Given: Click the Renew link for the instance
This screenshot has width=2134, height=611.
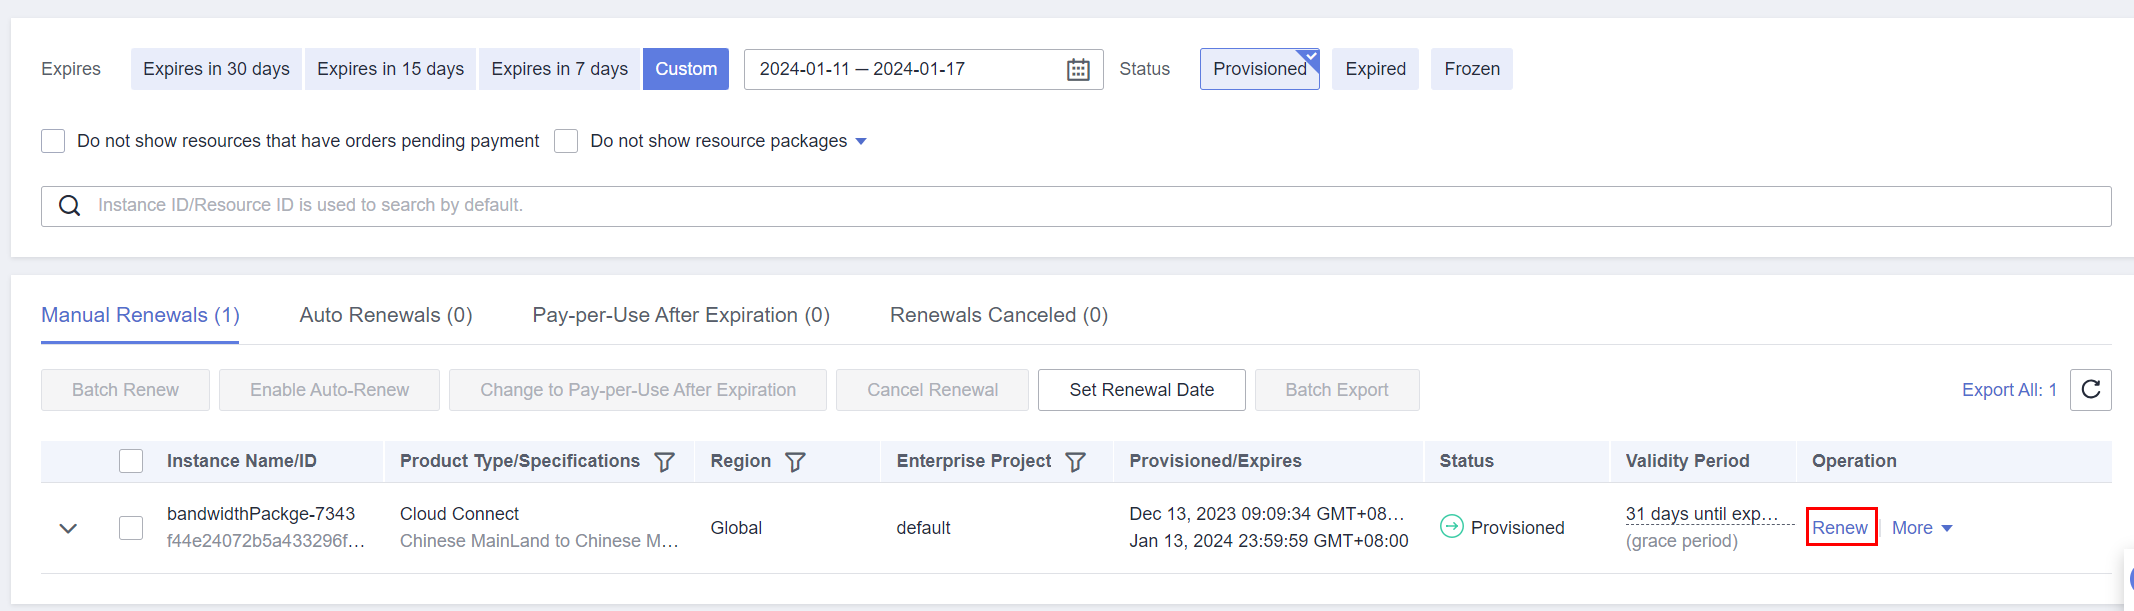Looking at the screenshot, I should tap(1840, 528).
